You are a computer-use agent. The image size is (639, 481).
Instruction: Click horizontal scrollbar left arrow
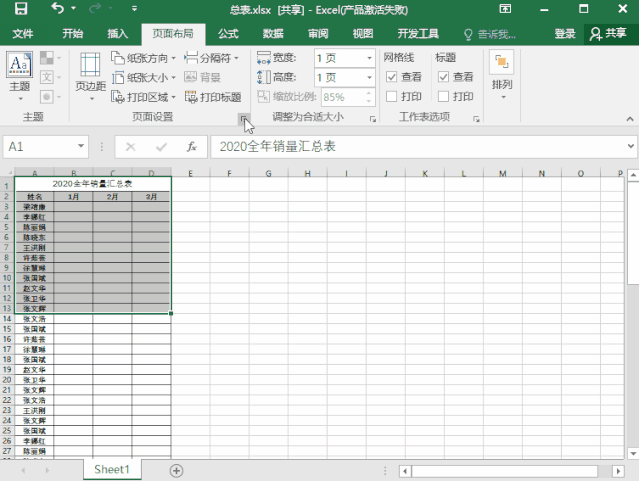(x=405, y=471)
